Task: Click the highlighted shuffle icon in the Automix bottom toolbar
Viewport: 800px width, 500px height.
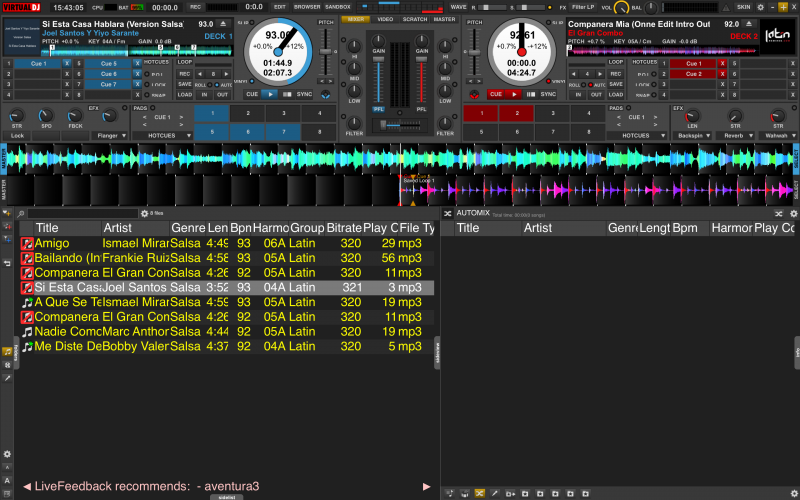Action: (480, 493)
